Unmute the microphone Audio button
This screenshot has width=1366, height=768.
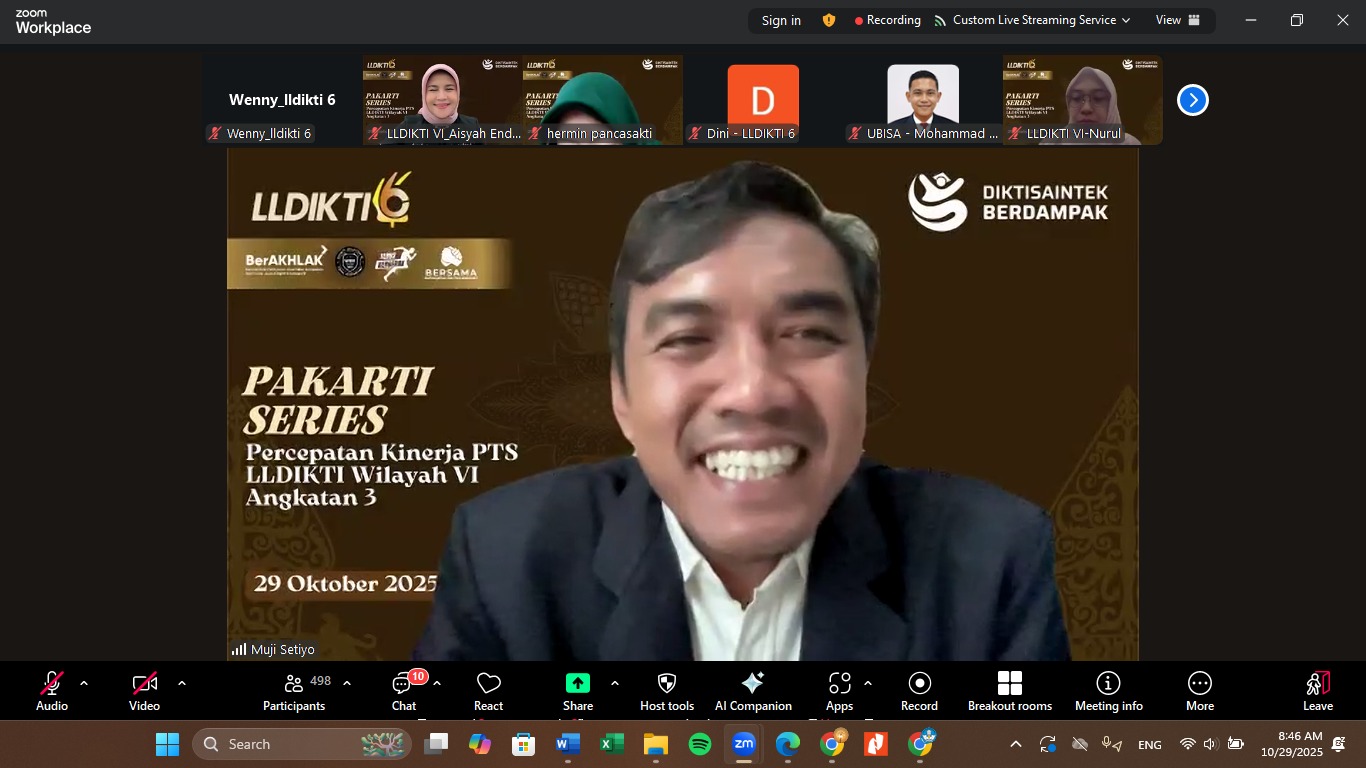[52, 689]
